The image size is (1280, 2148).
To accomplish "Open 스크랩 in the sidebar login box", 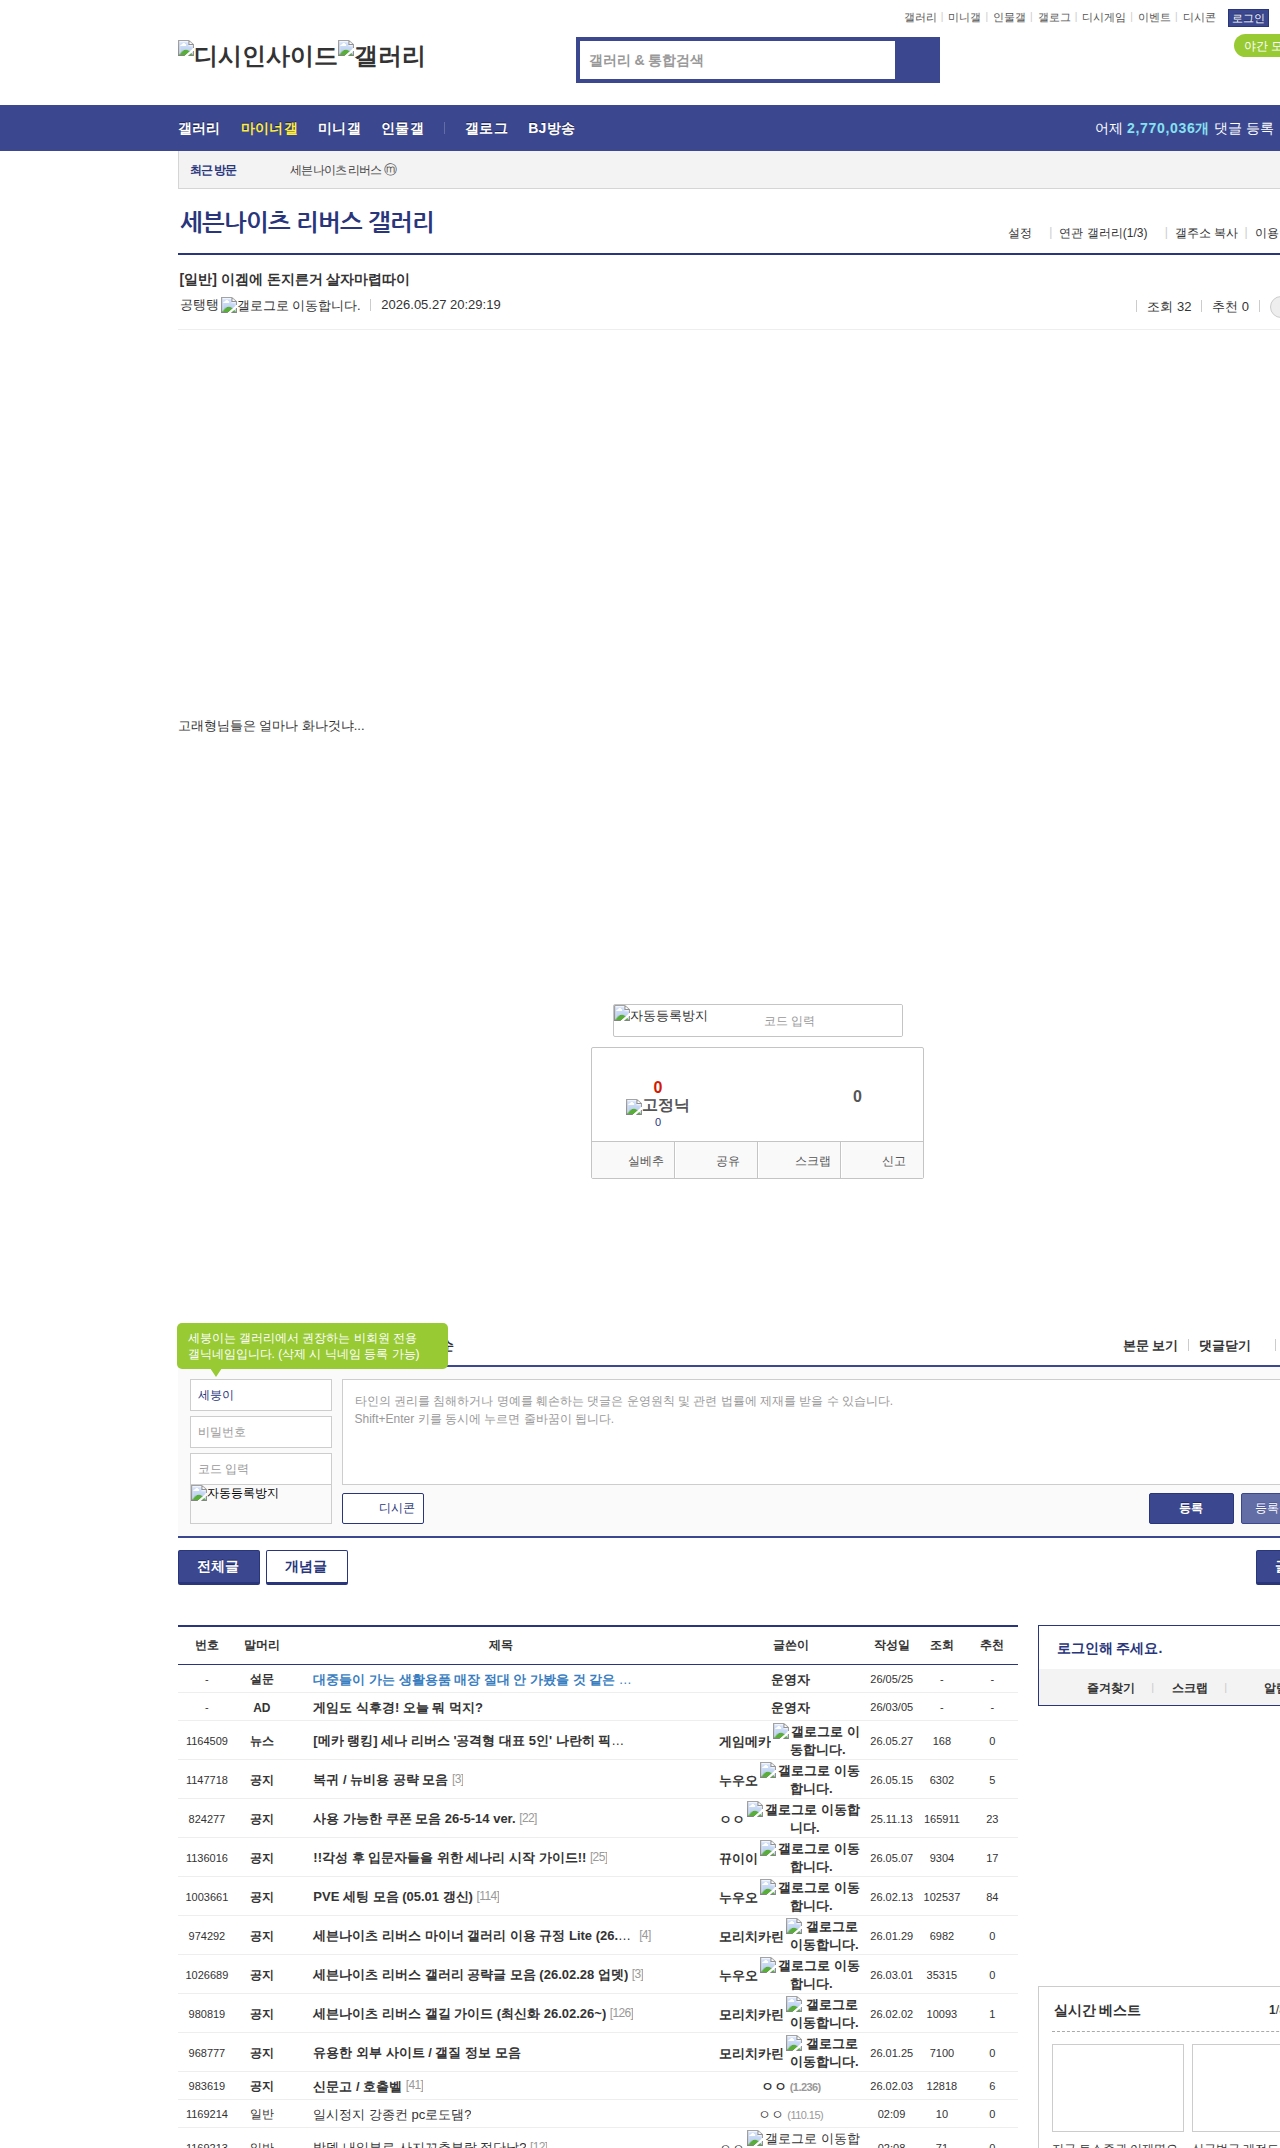I will (1190, 1688).
